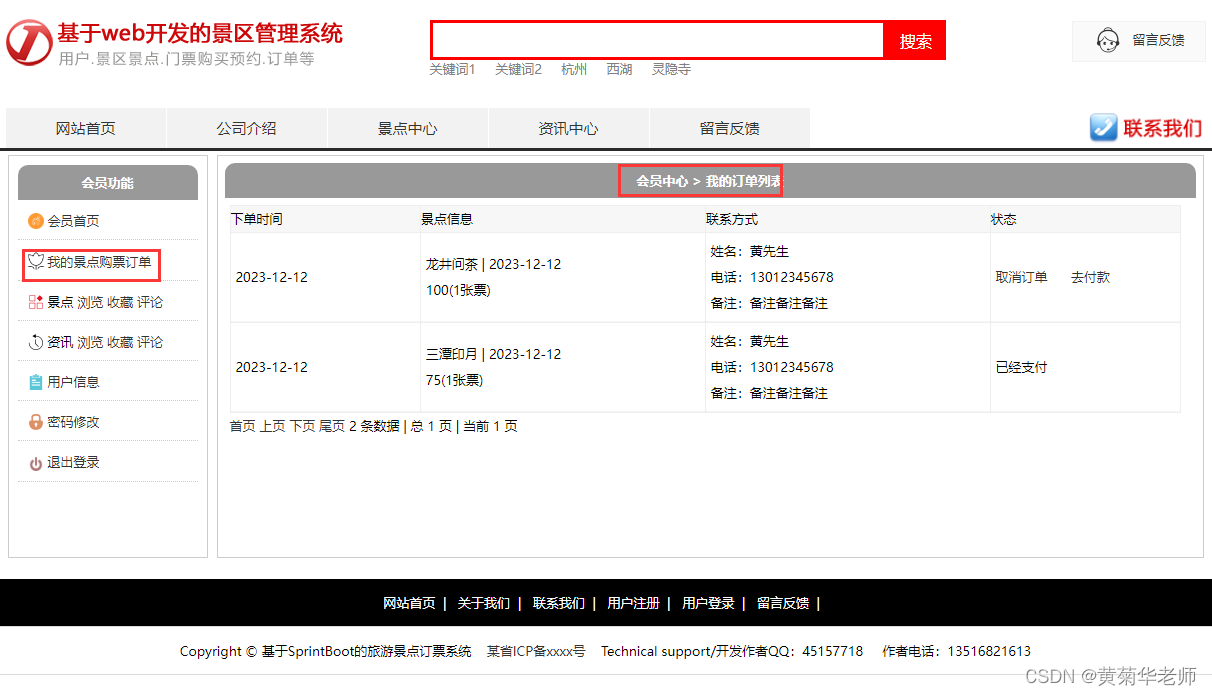
Task: Click 上页 pagination link
Action: [273, 426]
